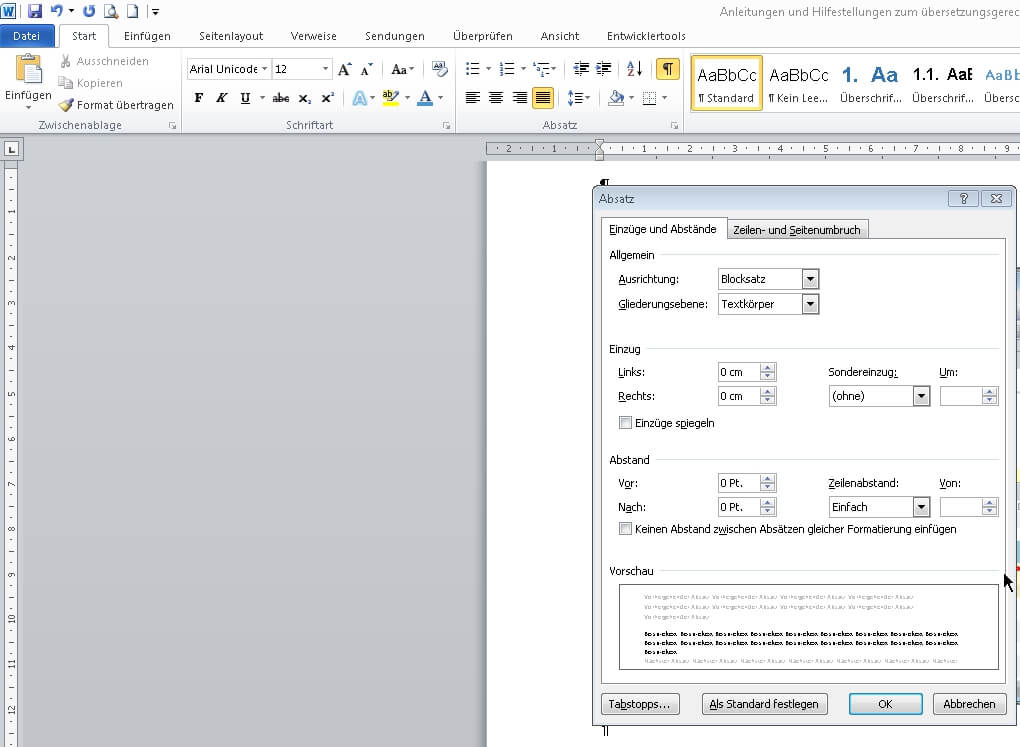Click the Bold formatting icon
This screenshot has width=1020, height=747.
[x=198, y=98]
